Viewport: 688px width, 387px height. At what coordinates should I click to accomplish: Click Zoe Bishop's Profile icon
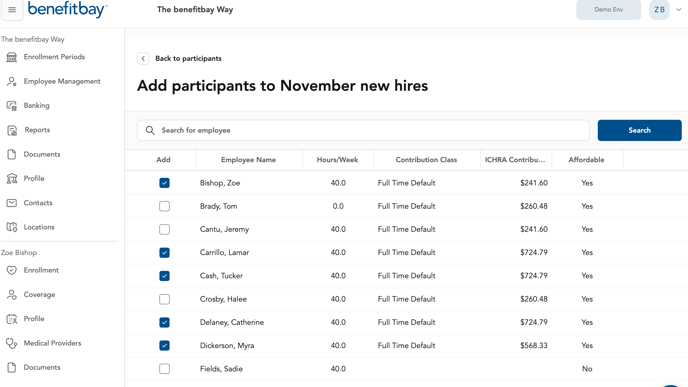click(x=12, y=319)
